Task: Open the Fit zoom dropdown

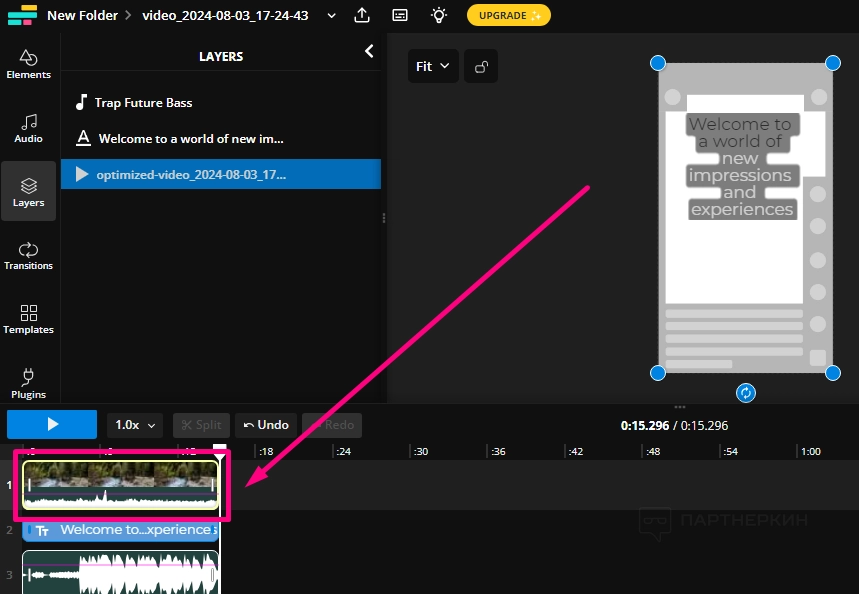Action: pyautogui.click(x=433, y=66)
